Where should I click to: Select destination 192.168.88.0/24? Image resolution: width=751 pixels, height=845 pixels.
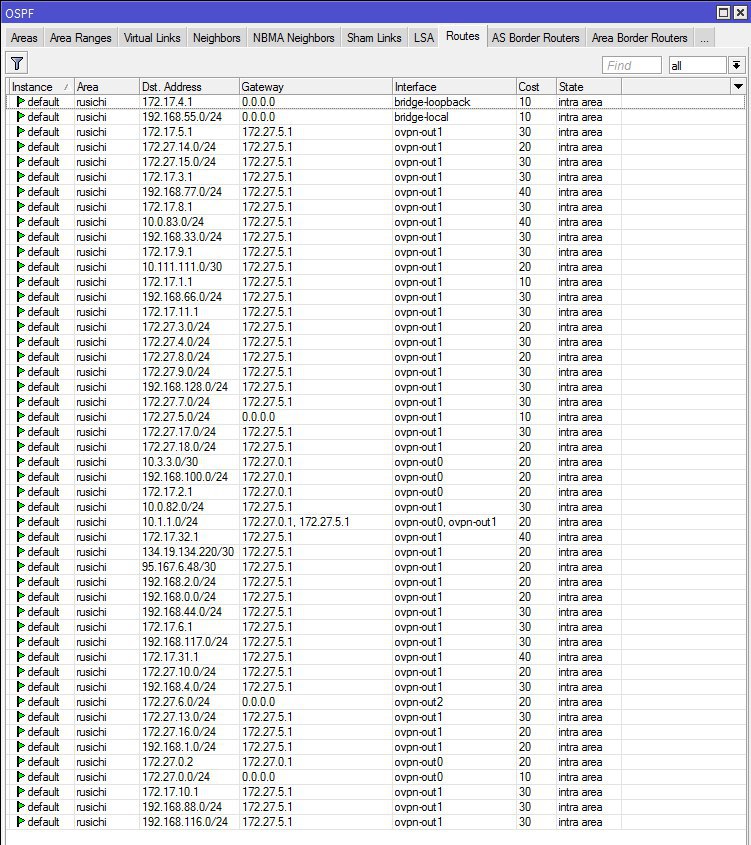click(x=182, y=807)
